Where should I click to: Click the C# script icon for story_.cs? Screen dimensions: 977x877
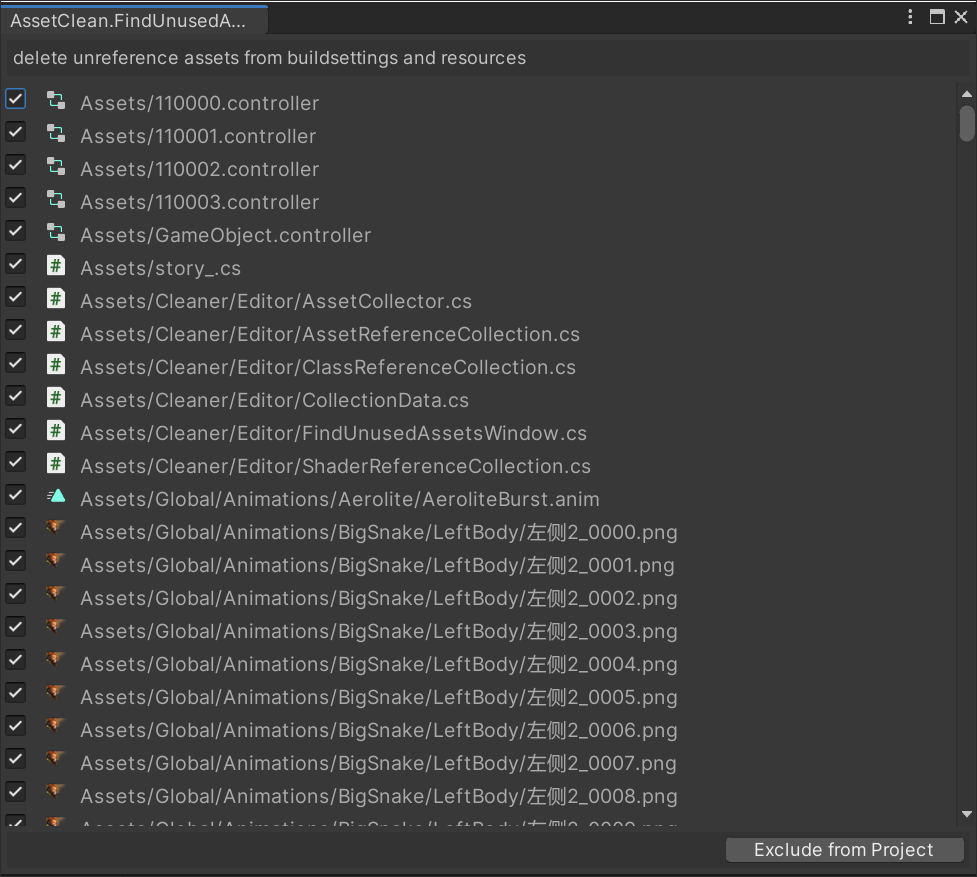56,265
